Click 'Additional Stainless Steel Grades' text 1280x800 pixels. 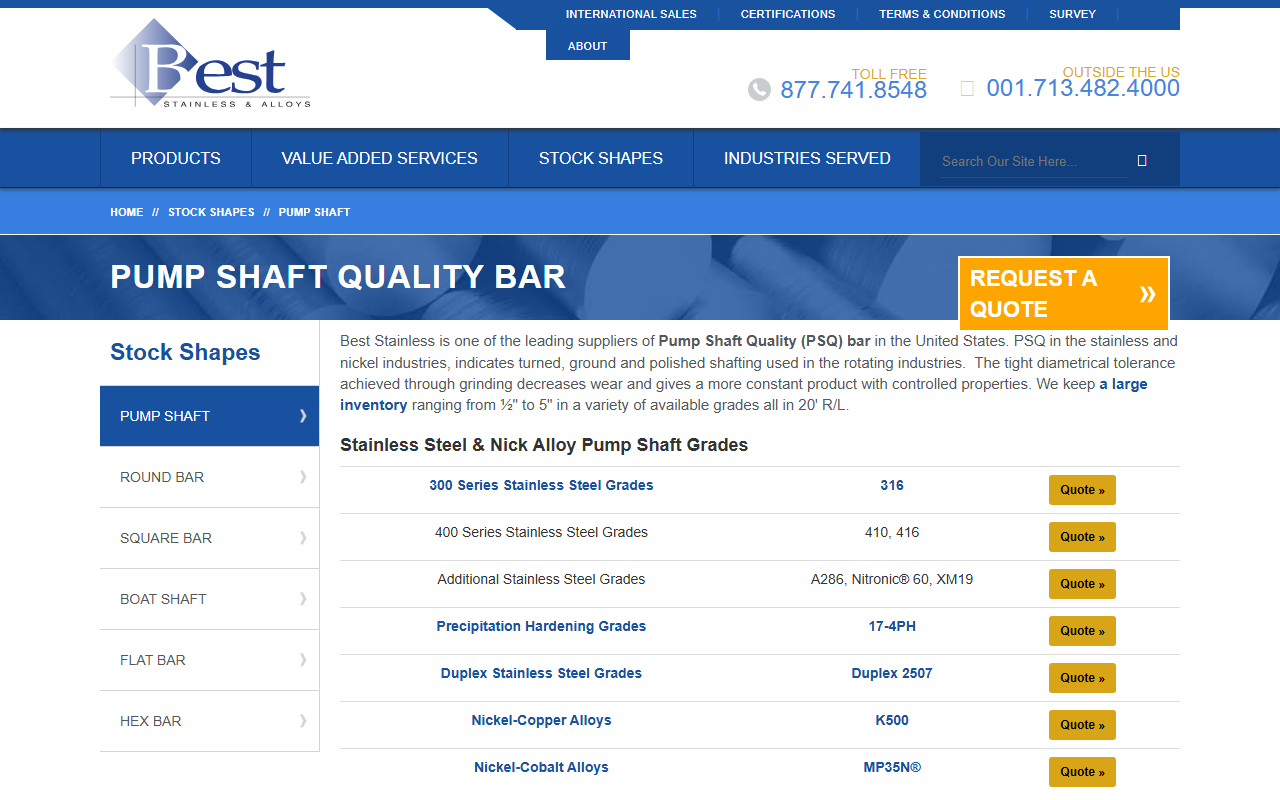tap(541, 579)
